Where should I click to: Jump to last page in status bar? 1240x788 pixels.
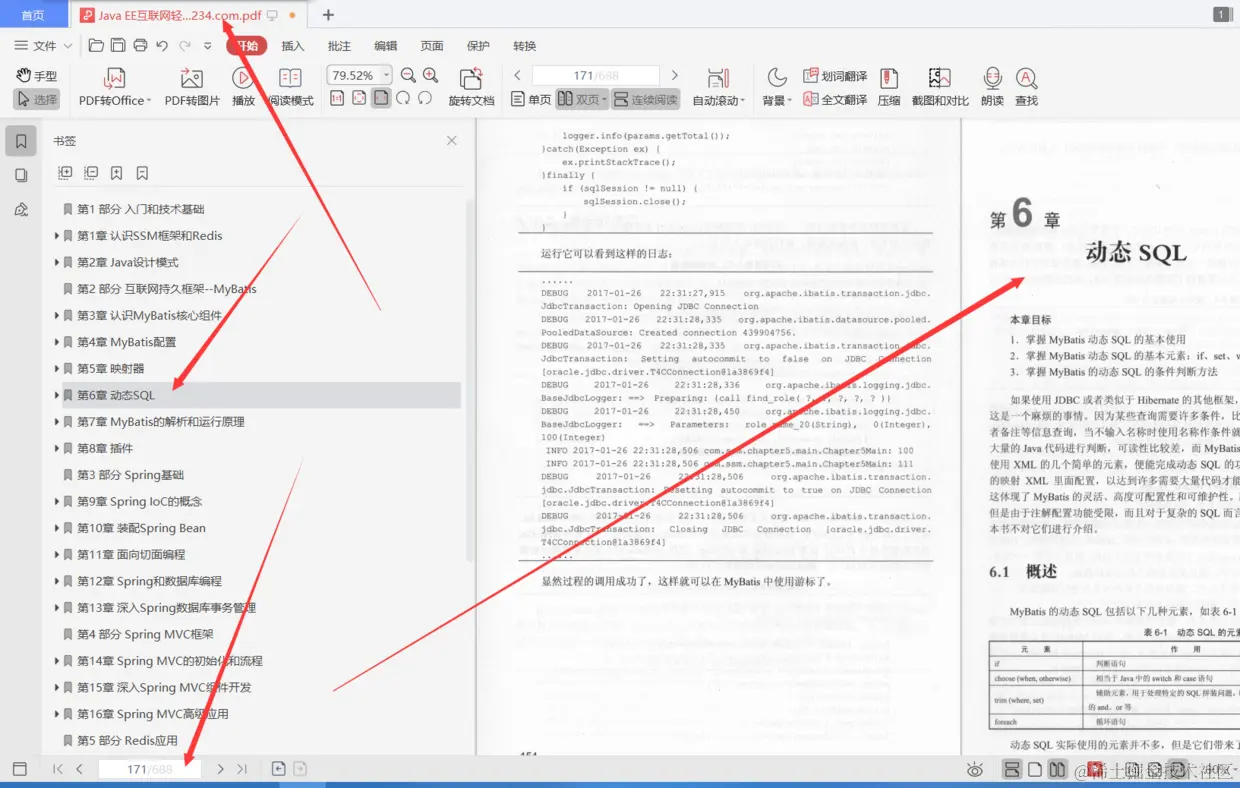click(x=241, y=769)
